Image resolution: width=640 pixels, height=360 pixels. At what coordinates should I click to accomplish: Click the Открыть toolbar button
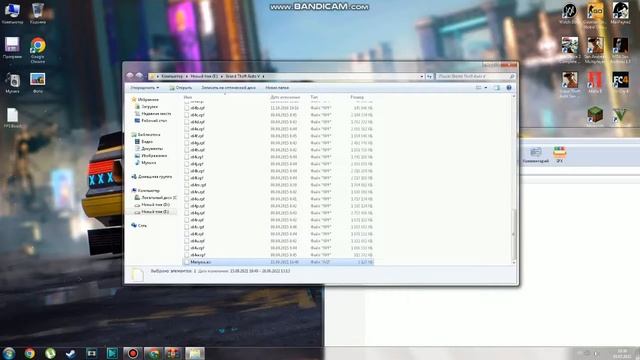coord(181,88)
